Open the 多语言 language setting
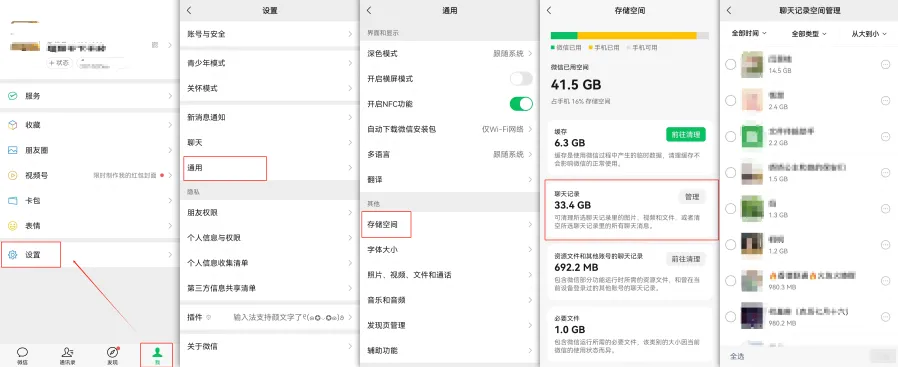The width and height of the screenshot is (898, 367). point(450,155)
